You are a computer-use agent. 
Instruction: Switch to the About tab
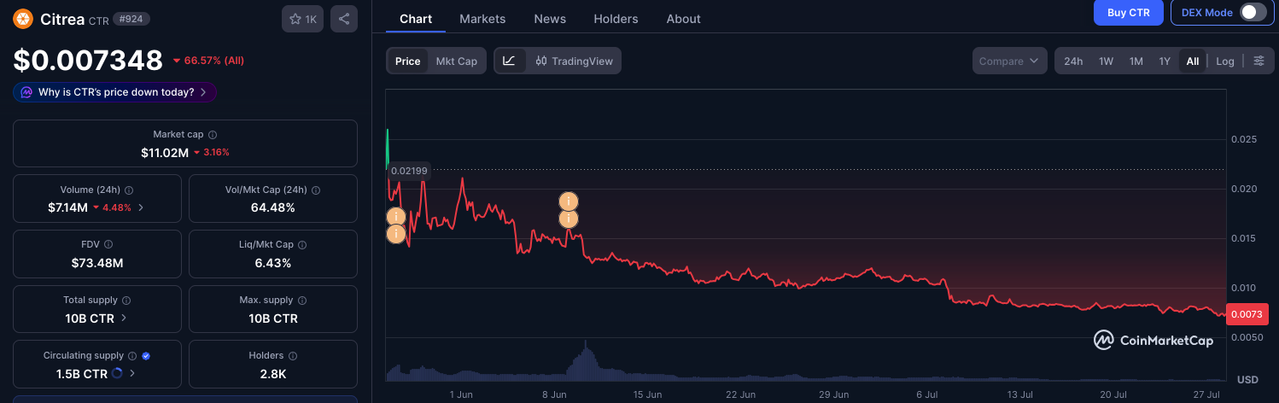click(683, 18)
